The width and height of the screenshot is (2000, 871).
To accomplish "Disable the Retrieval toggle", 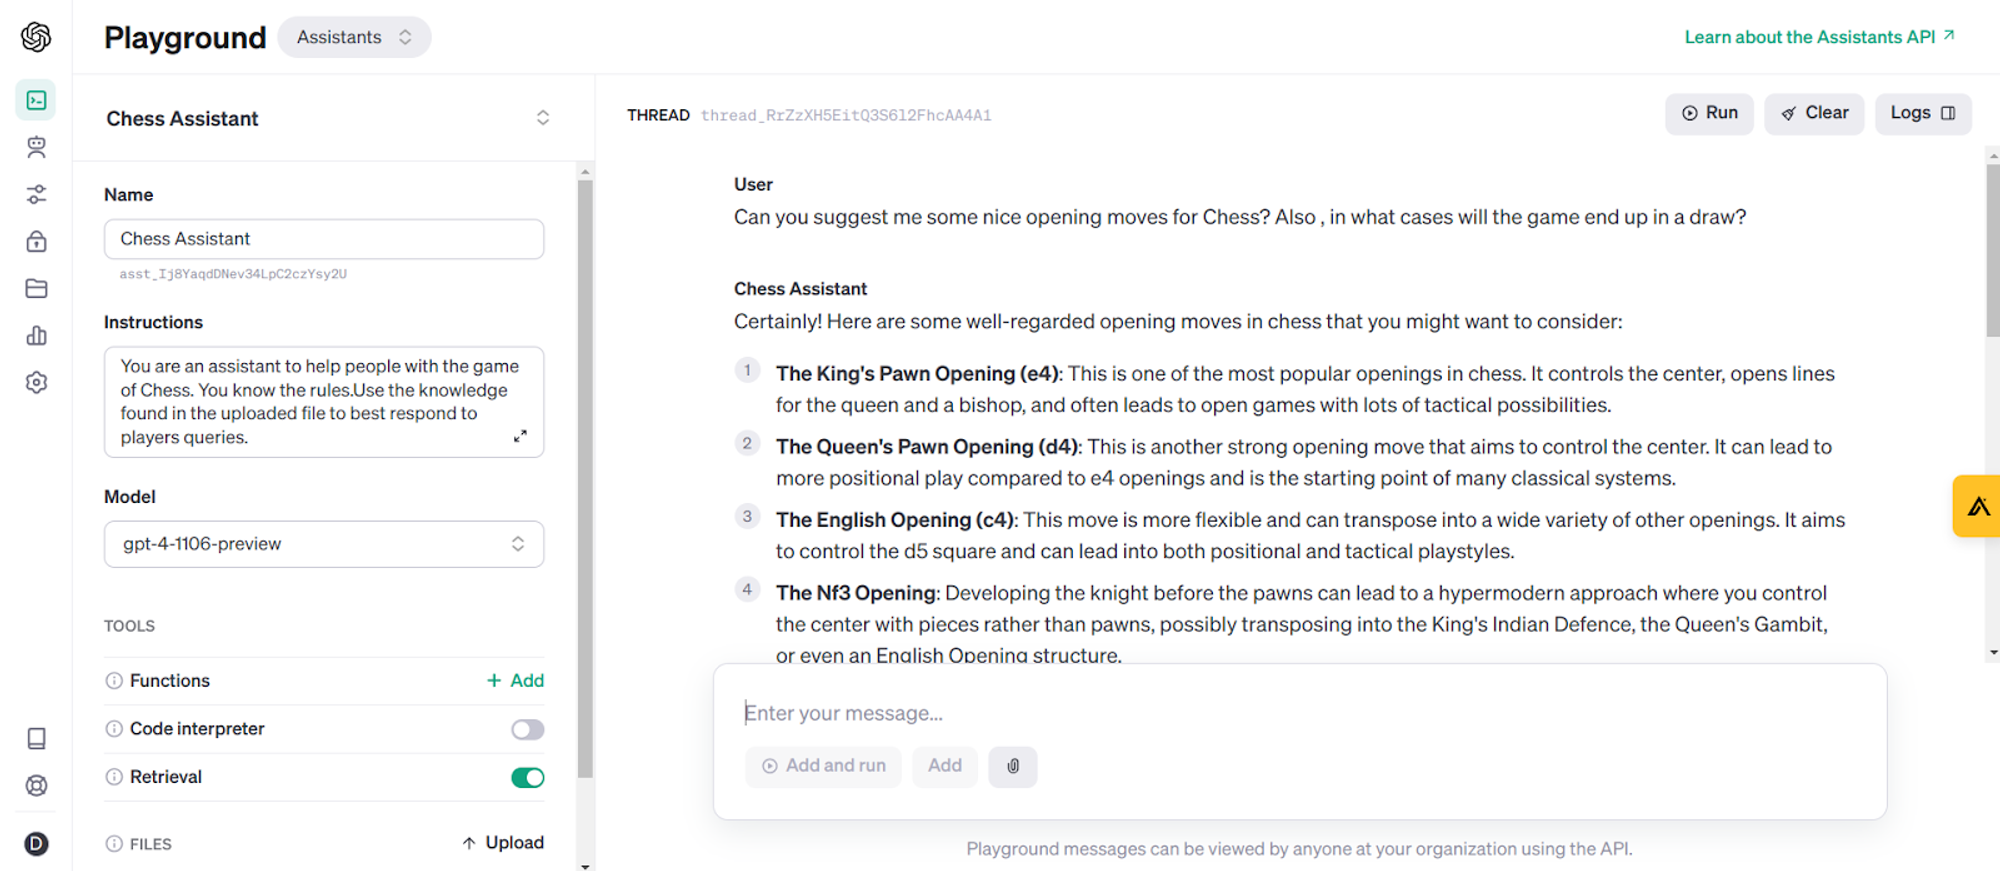I will (x=527, y=778).
